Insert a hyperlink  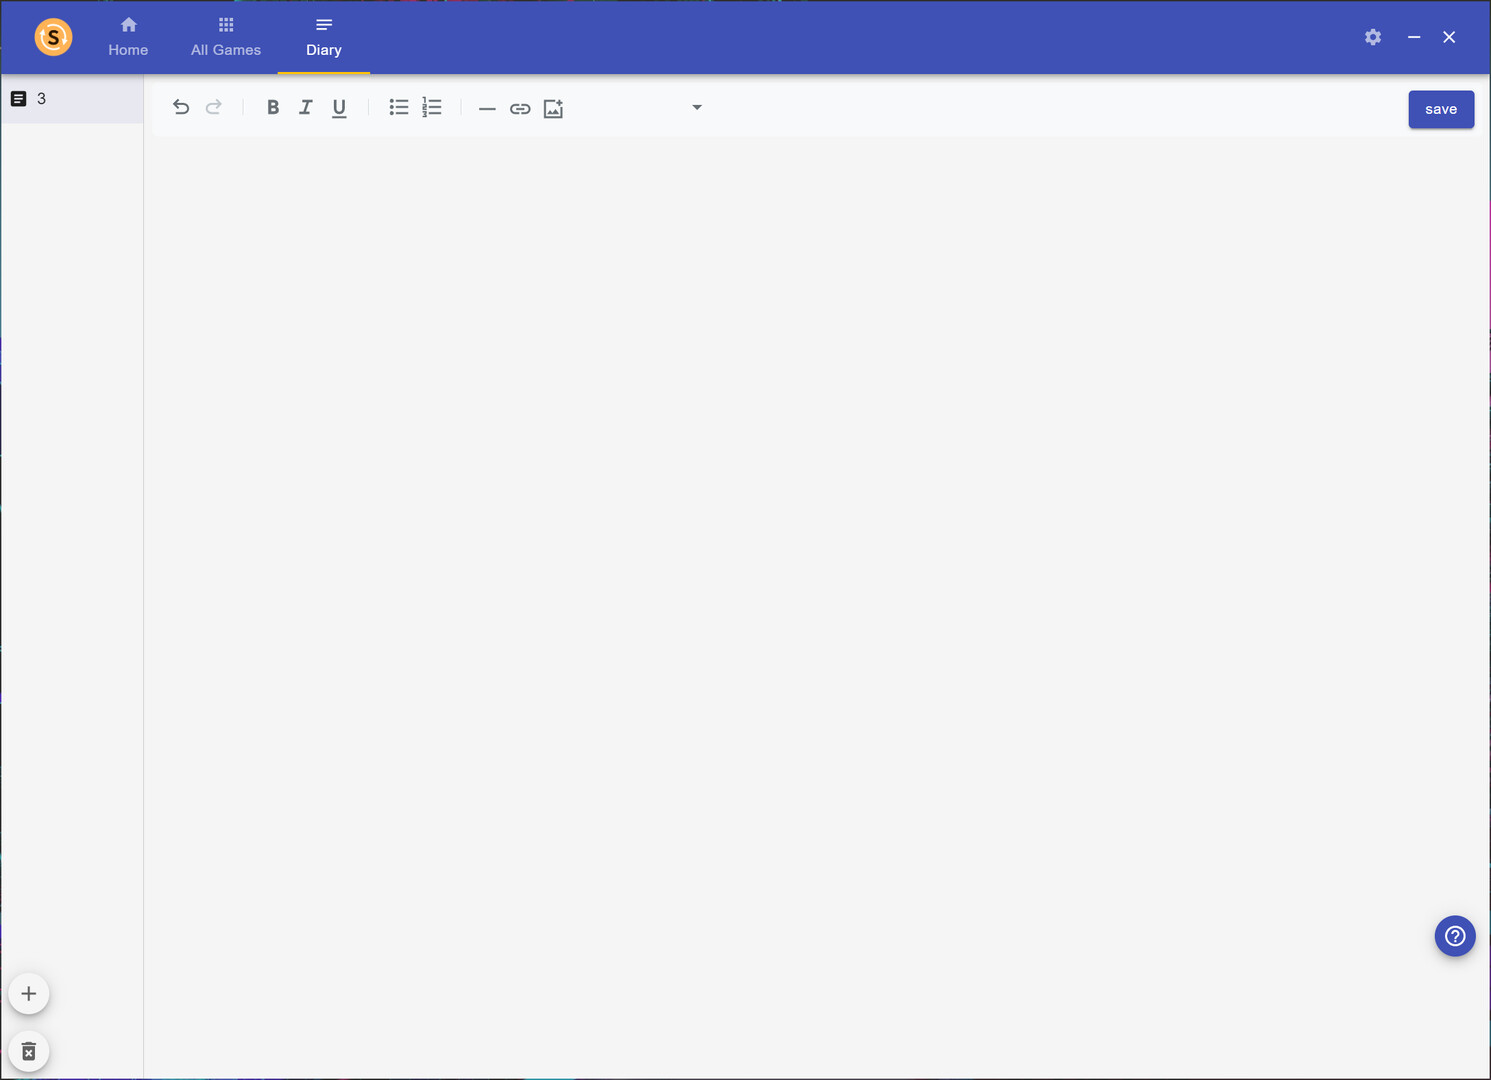pos(520,108)
